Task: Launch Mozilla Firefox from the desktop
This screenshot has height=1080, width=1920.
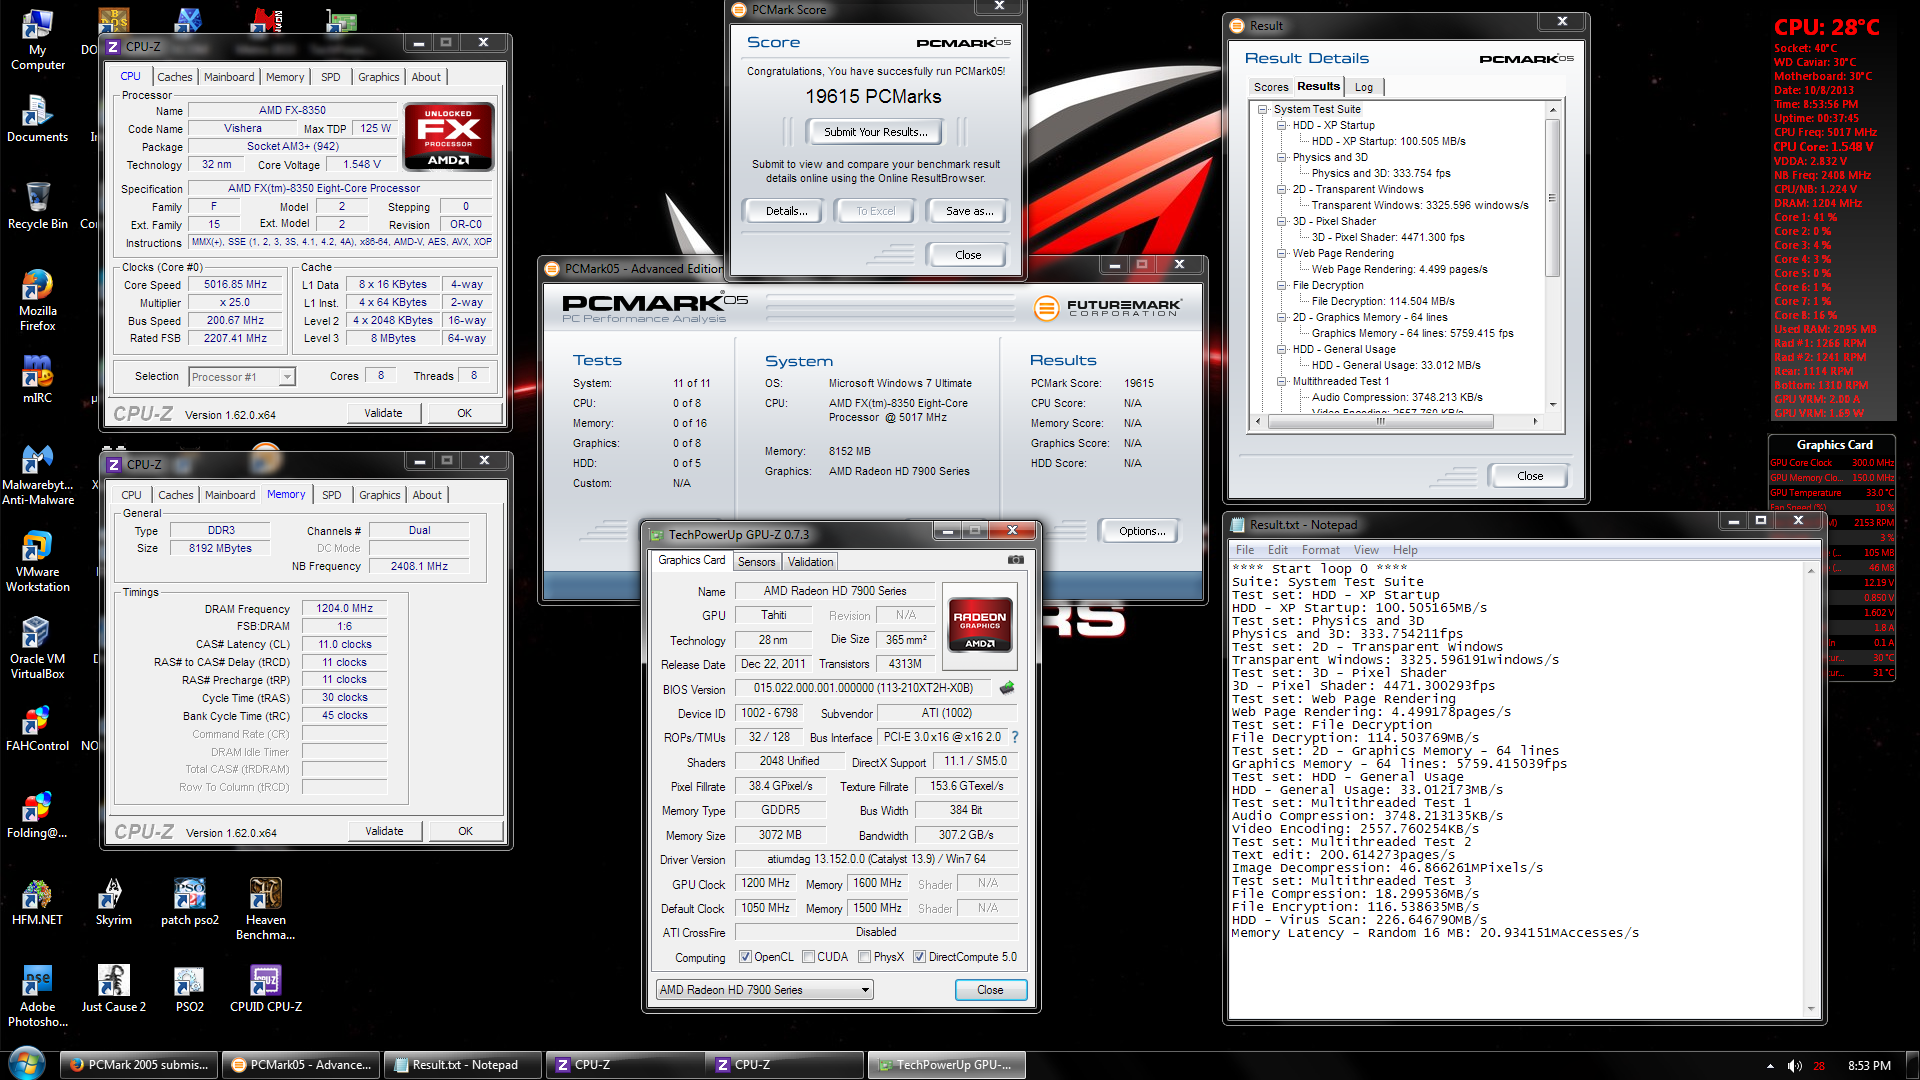Action: click(x=37, y=300)
